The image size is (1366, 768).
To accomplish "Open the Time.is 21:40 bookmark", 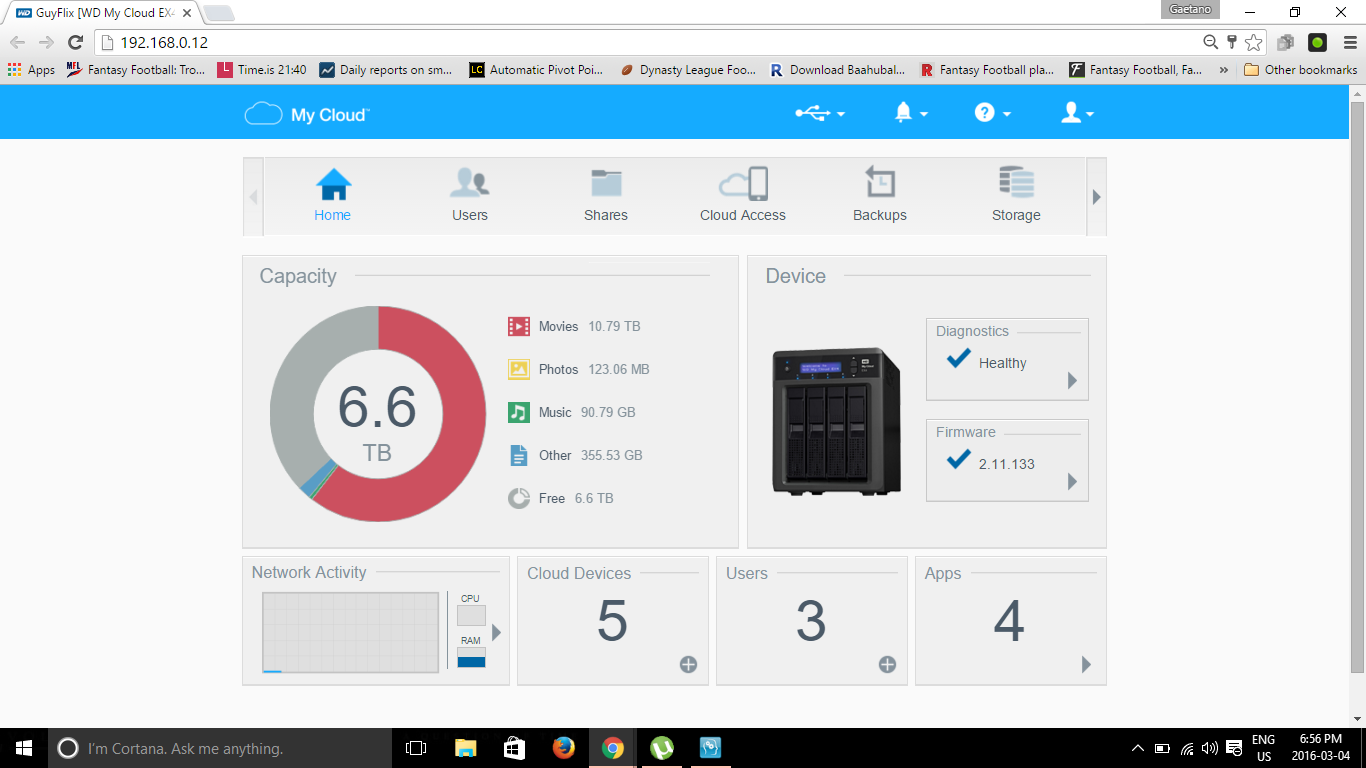I will coord(262,70).
